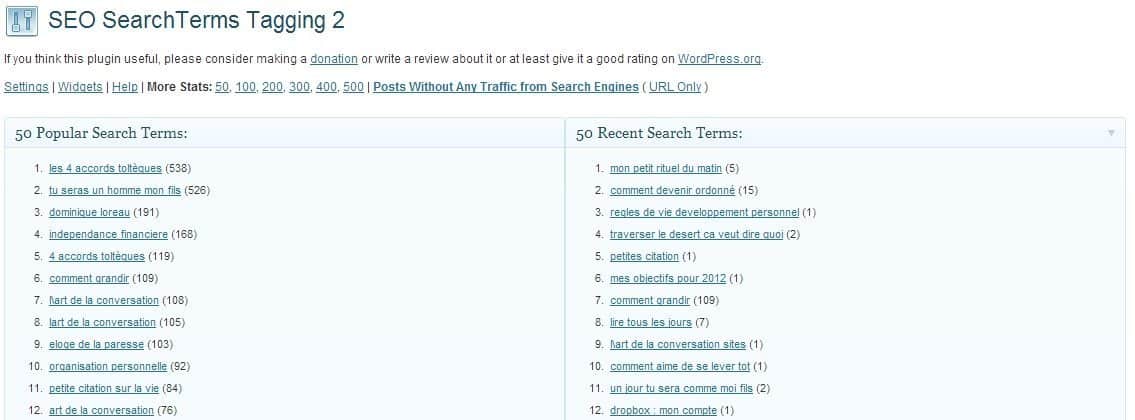1135x420 pixels.
Task: Open 'comment grandir' in Popular Search Terms
Action: [89, 278]
